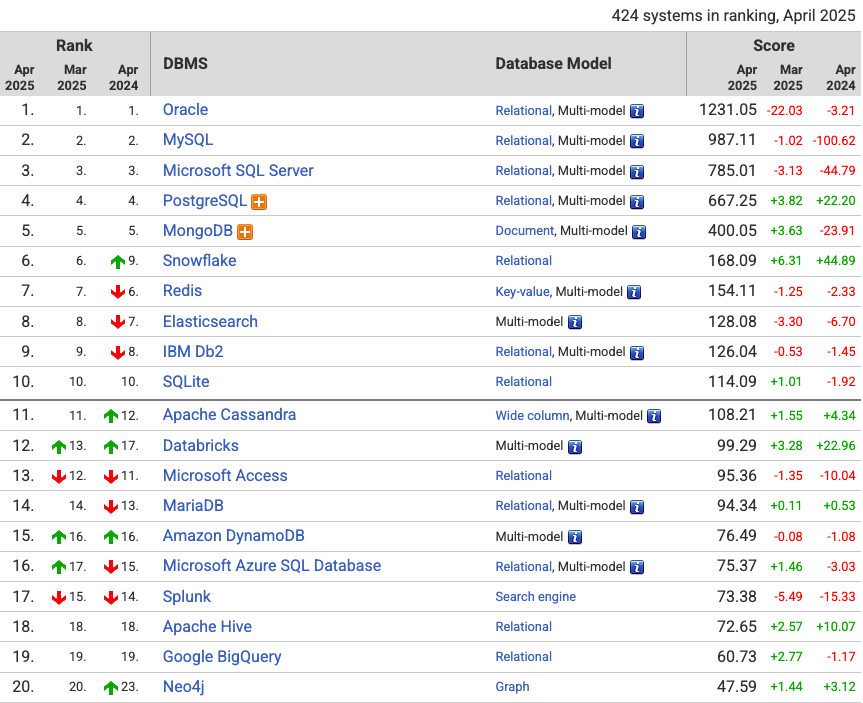The width and height of the screenshot is (863, 703).
Task: Click the green up arrow in the Snowflake row
Action: 118,261
